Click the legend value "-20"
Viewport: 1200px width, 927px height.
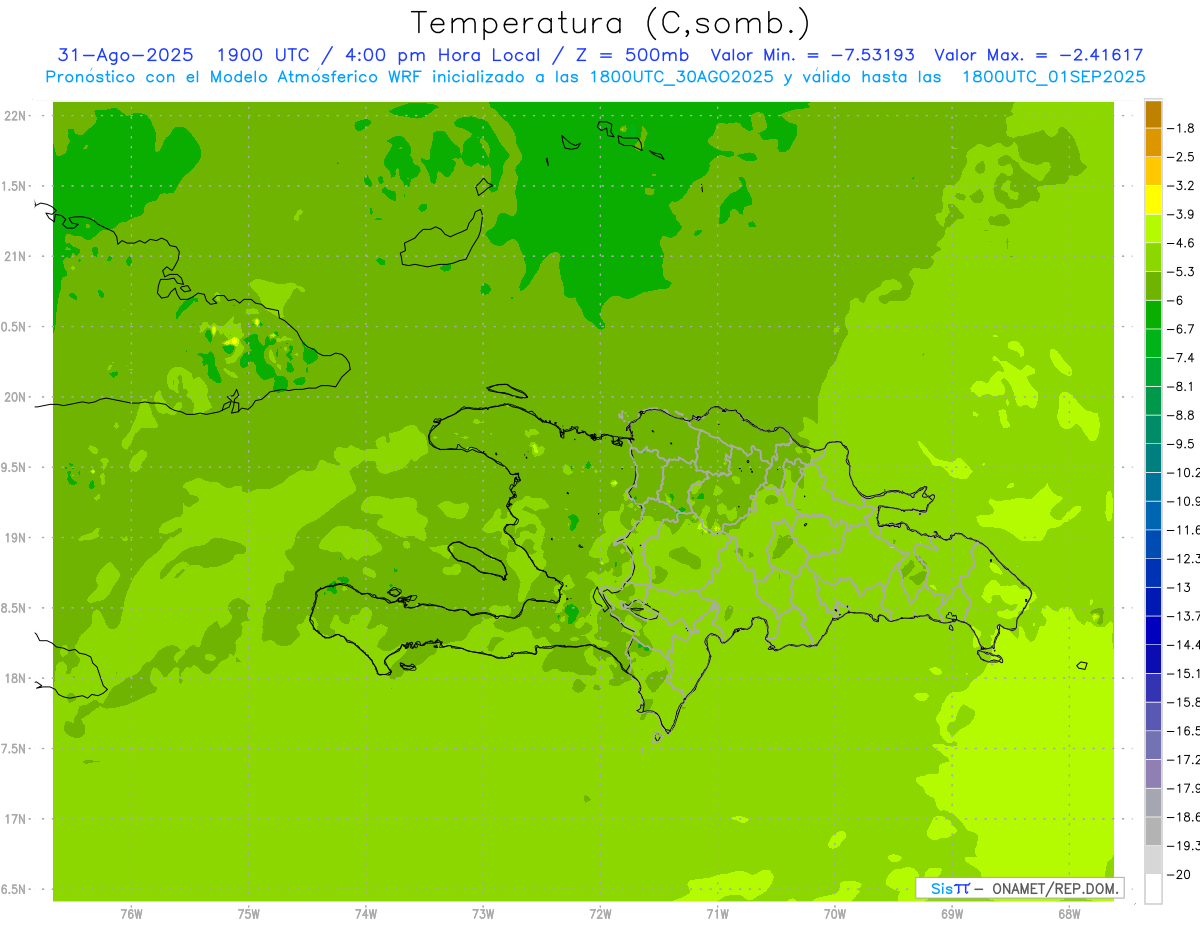[x=1179, y=875]
